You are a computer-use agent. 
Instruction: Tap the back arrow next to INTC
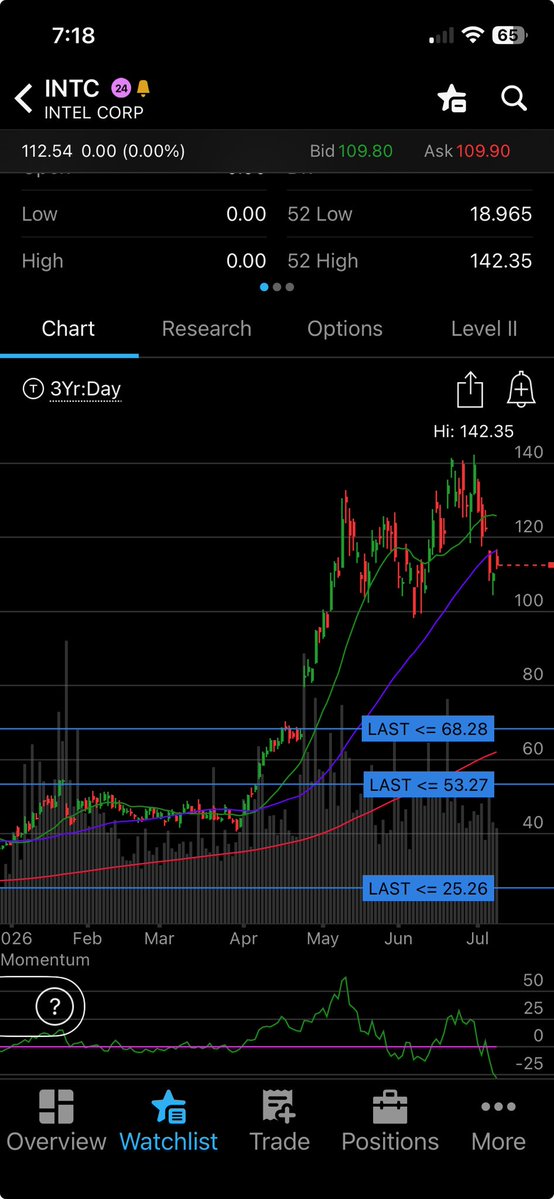click(x=24, y=99)
